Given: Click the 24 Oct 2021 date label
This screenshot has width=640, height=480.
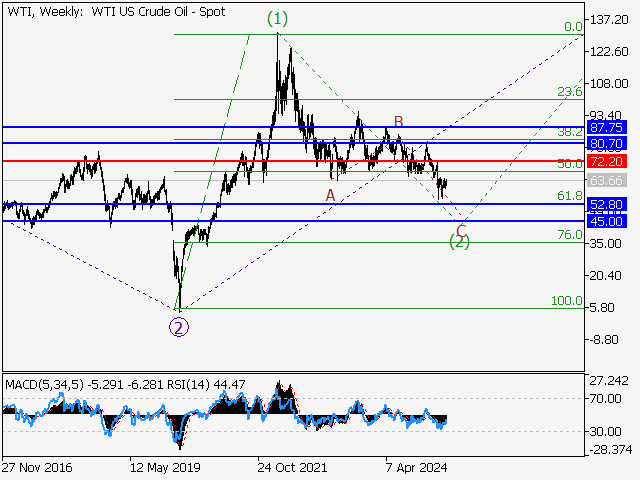Looking at the screenshot, I should coord(290,467).
